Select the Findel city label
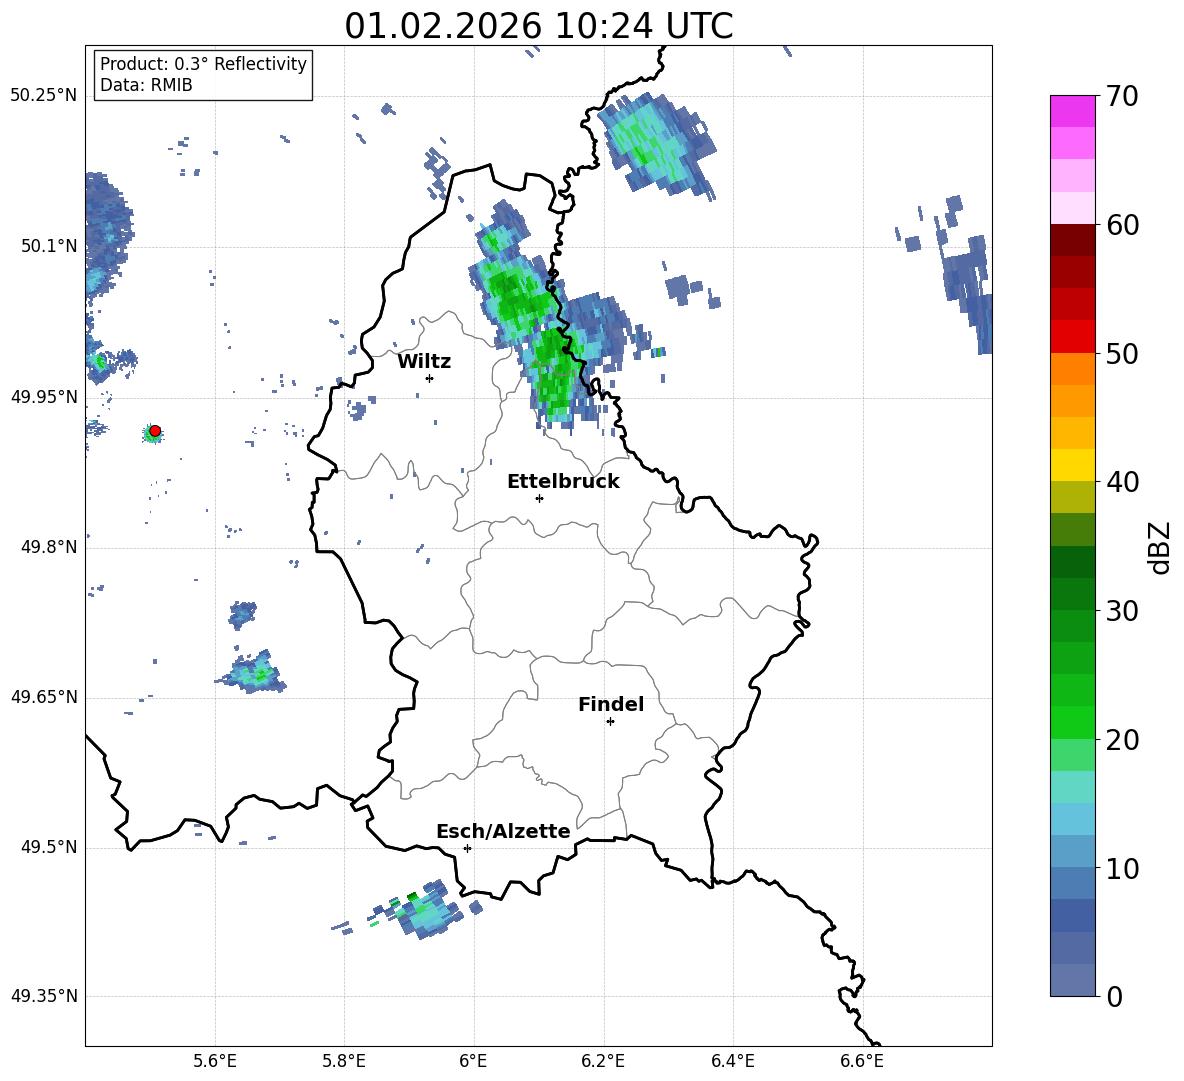1184x1081 pixels. coord(611,704)
